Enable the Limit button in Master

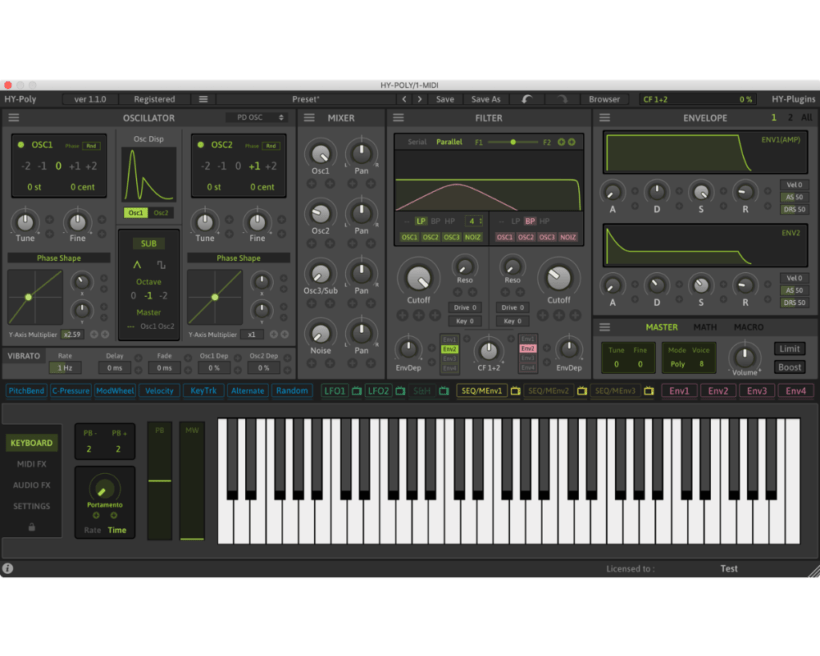pyautogui.click(x=788, y=349)
